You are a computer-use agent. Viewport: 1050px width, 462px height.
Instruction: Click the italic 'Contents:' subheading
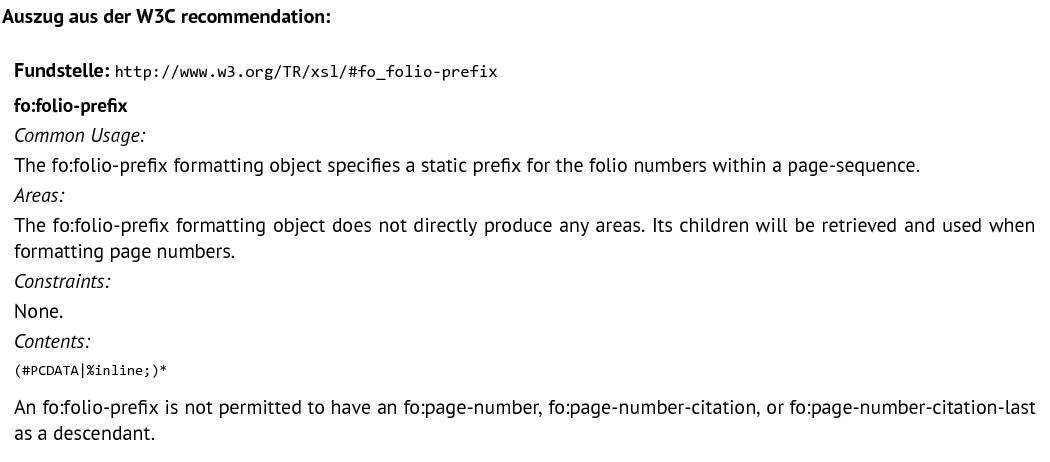[52, 341]
